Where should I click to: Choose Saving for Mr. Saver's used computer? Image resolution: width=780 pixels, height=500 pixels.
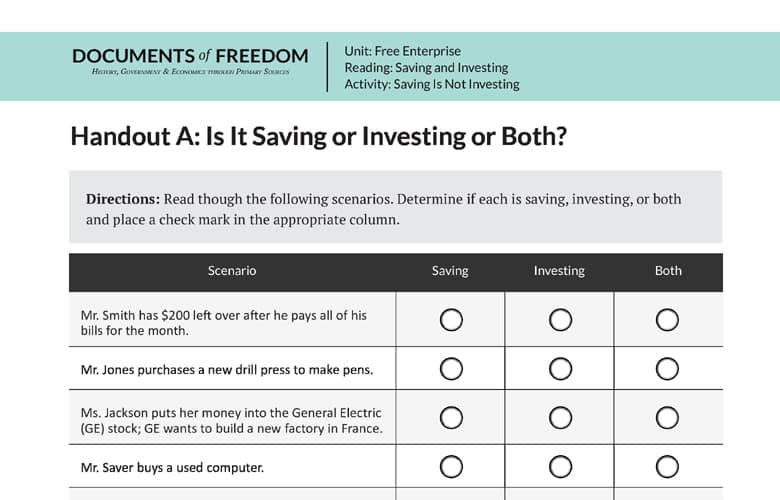pos(451,466)
